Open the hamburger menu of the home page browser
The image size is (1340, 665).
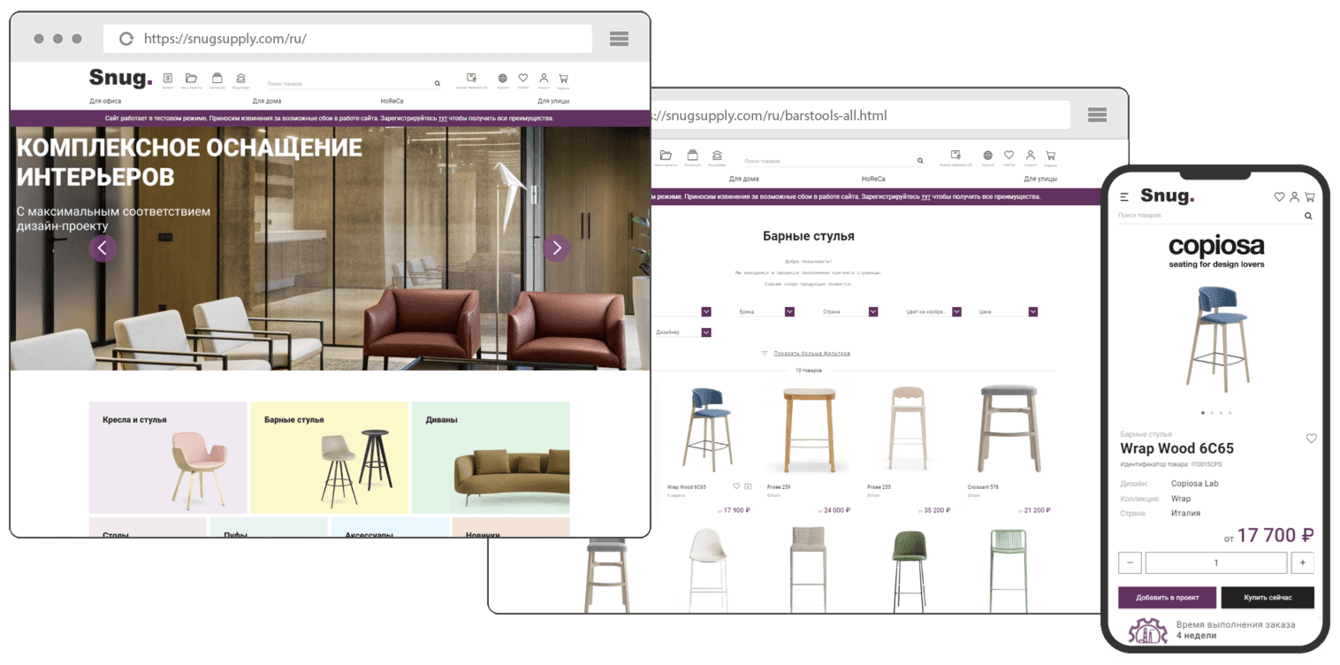coord(619,39)
